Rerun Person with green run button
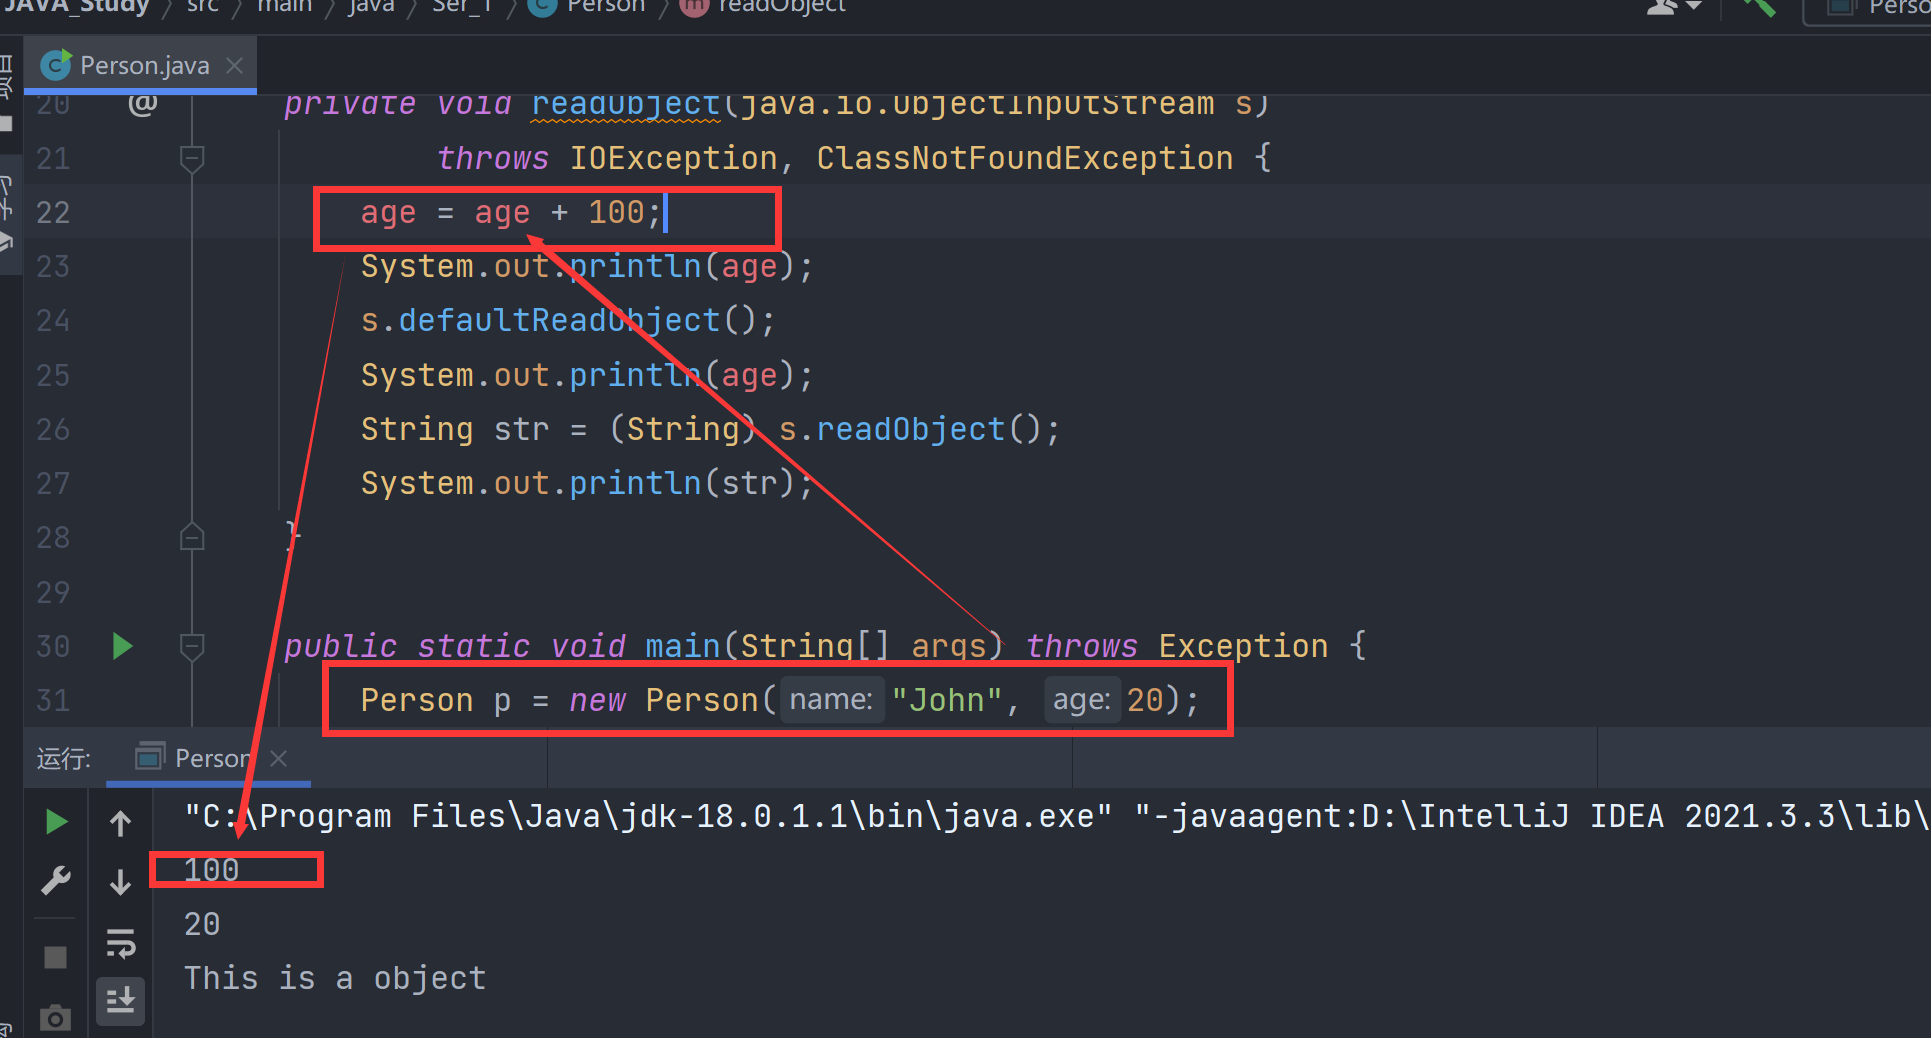The width and height of the screenshot is (1931, 1038). (56, 822)
